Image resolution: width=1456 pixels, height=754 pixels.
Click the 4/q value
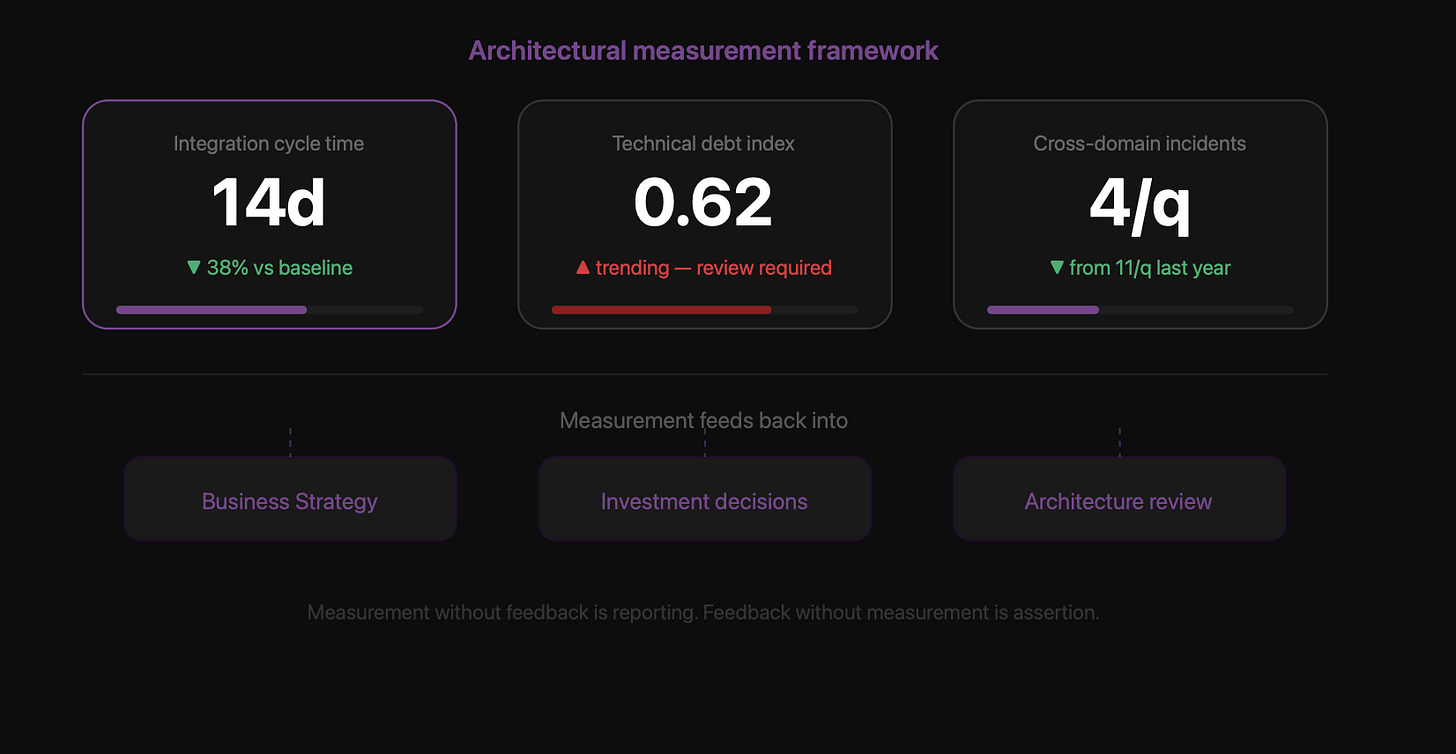(1140, 205)
